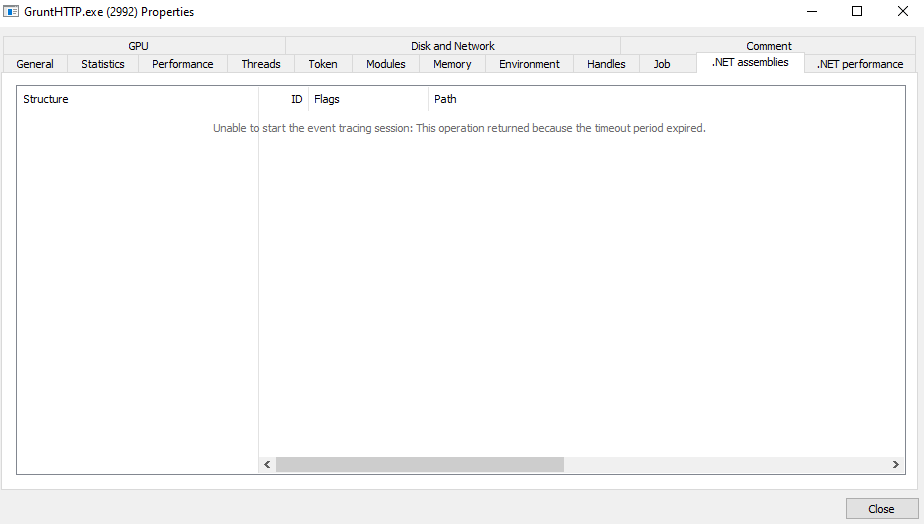Click the GruntHTTP.exe window title icon
924x524 pixels.
pos(13,12)
